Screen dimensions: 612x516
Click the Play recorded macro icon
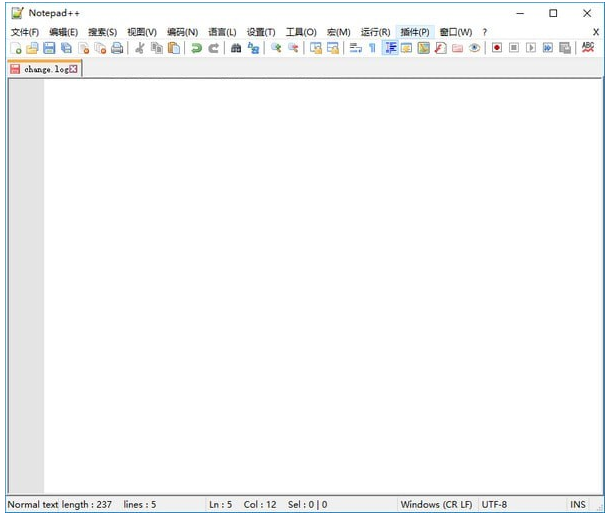(531, 48)
